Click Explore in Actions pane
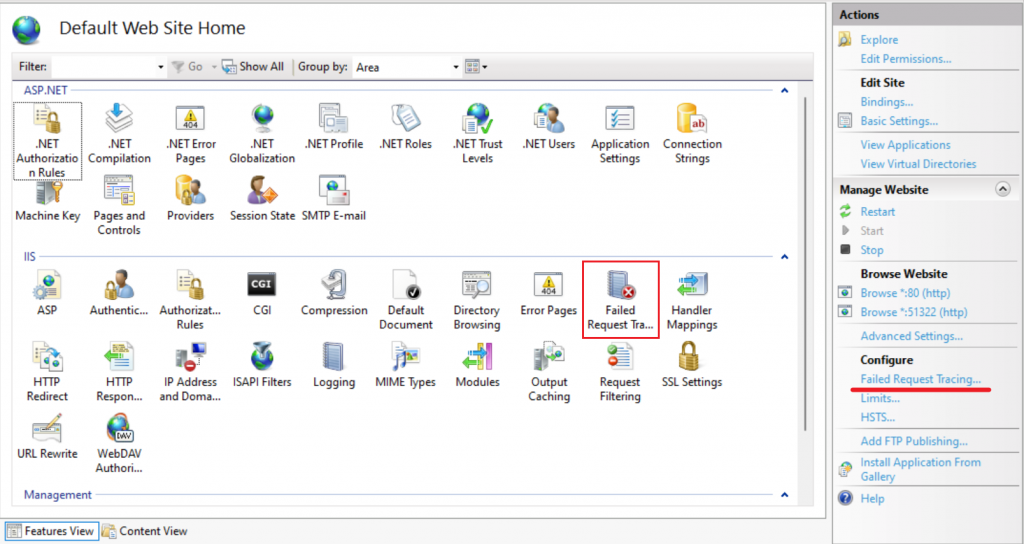 (879, 40)
